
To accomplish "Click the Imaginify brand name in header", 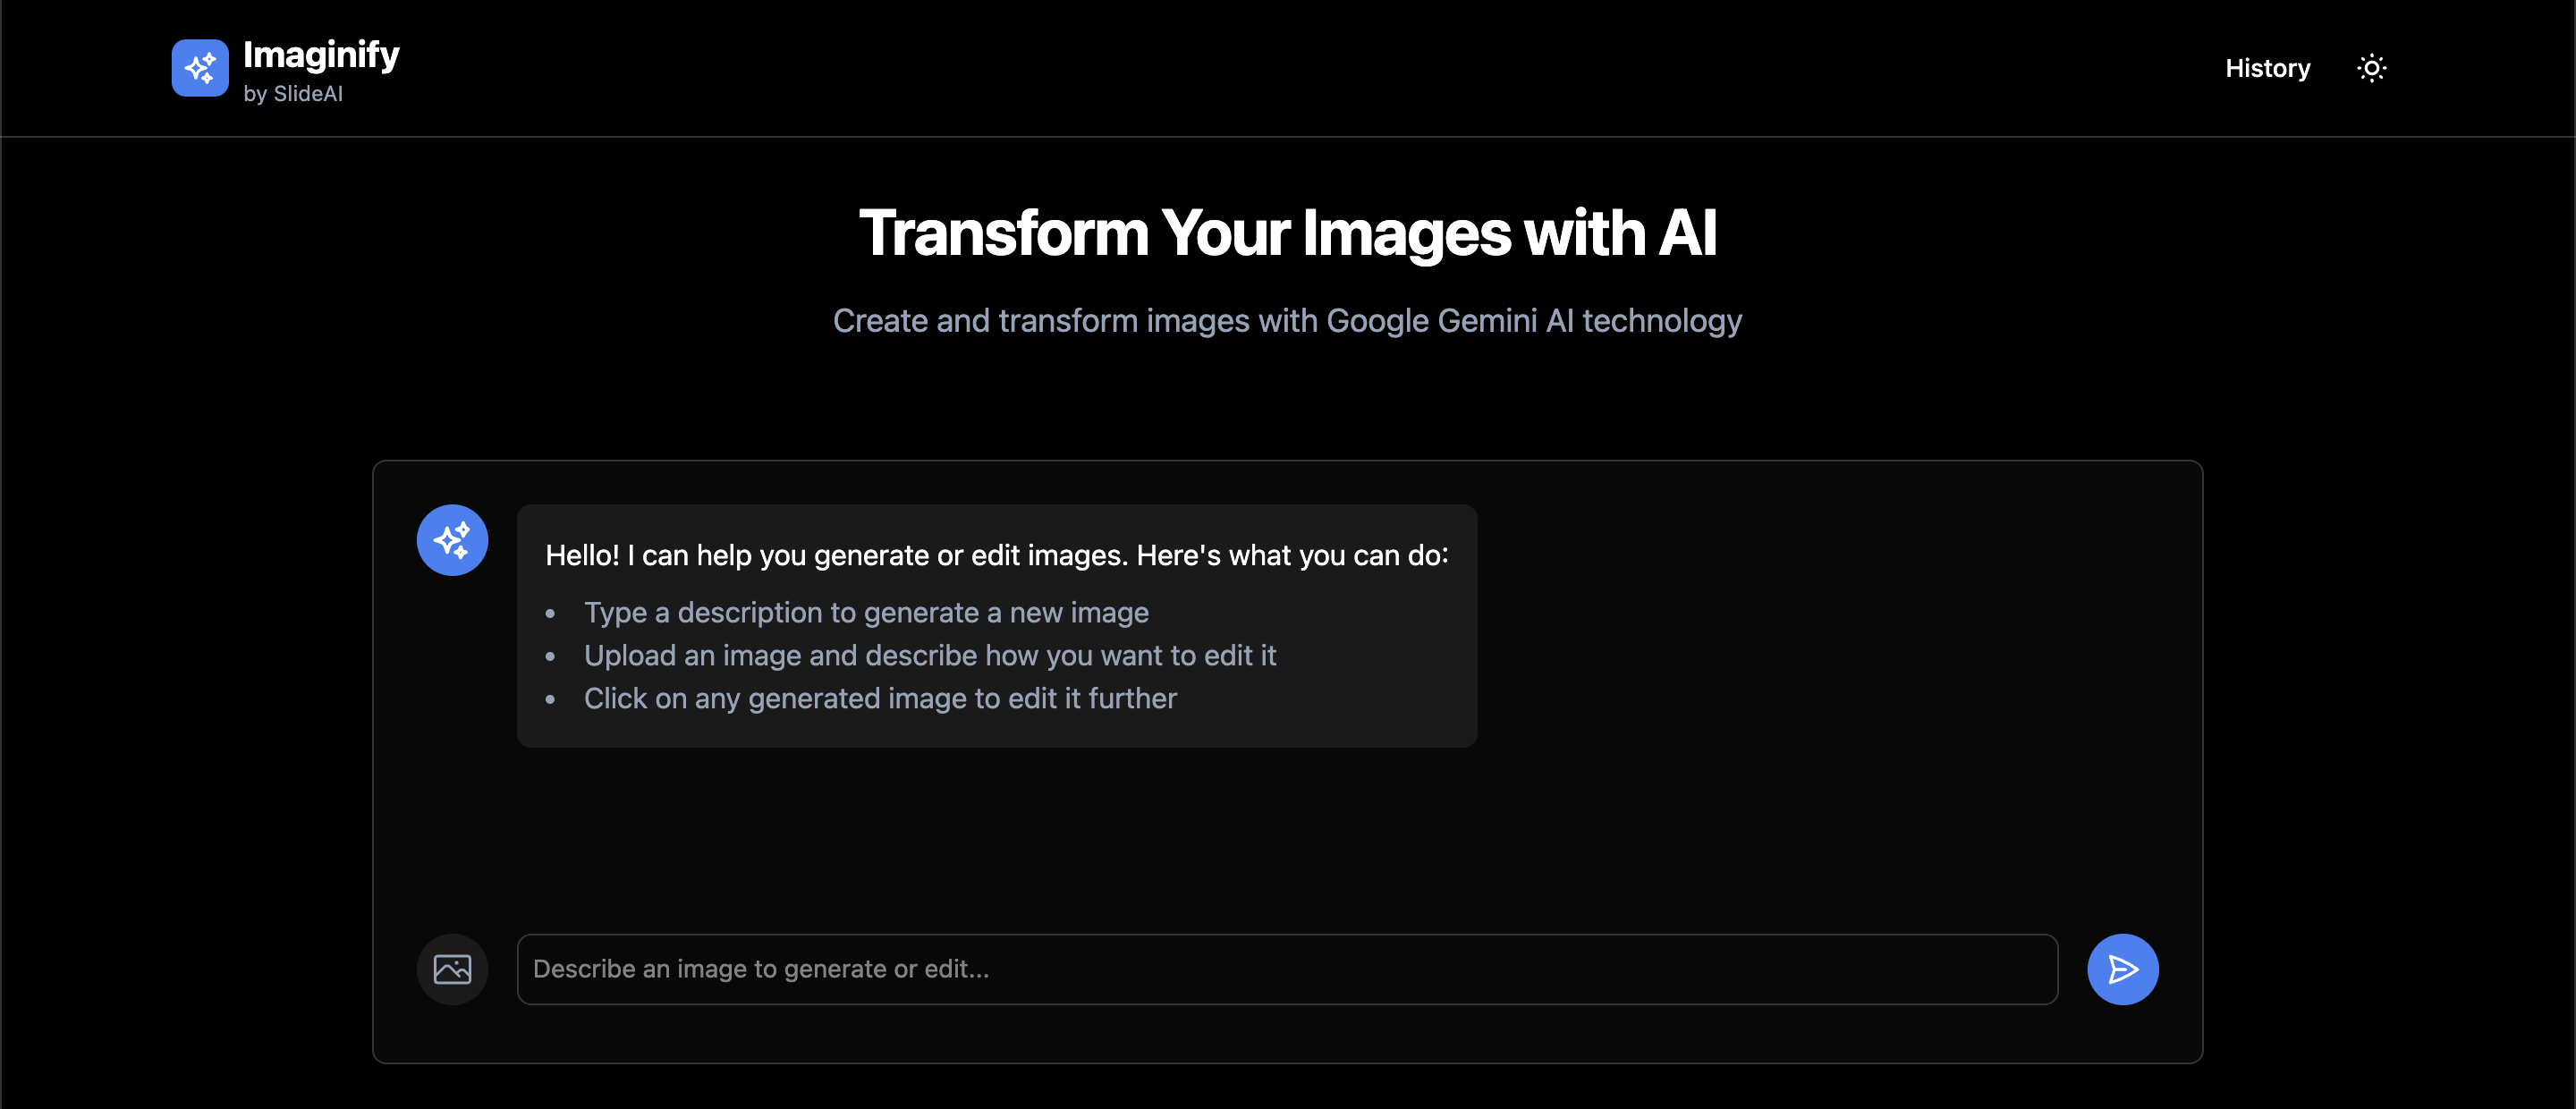I will 321,54.
